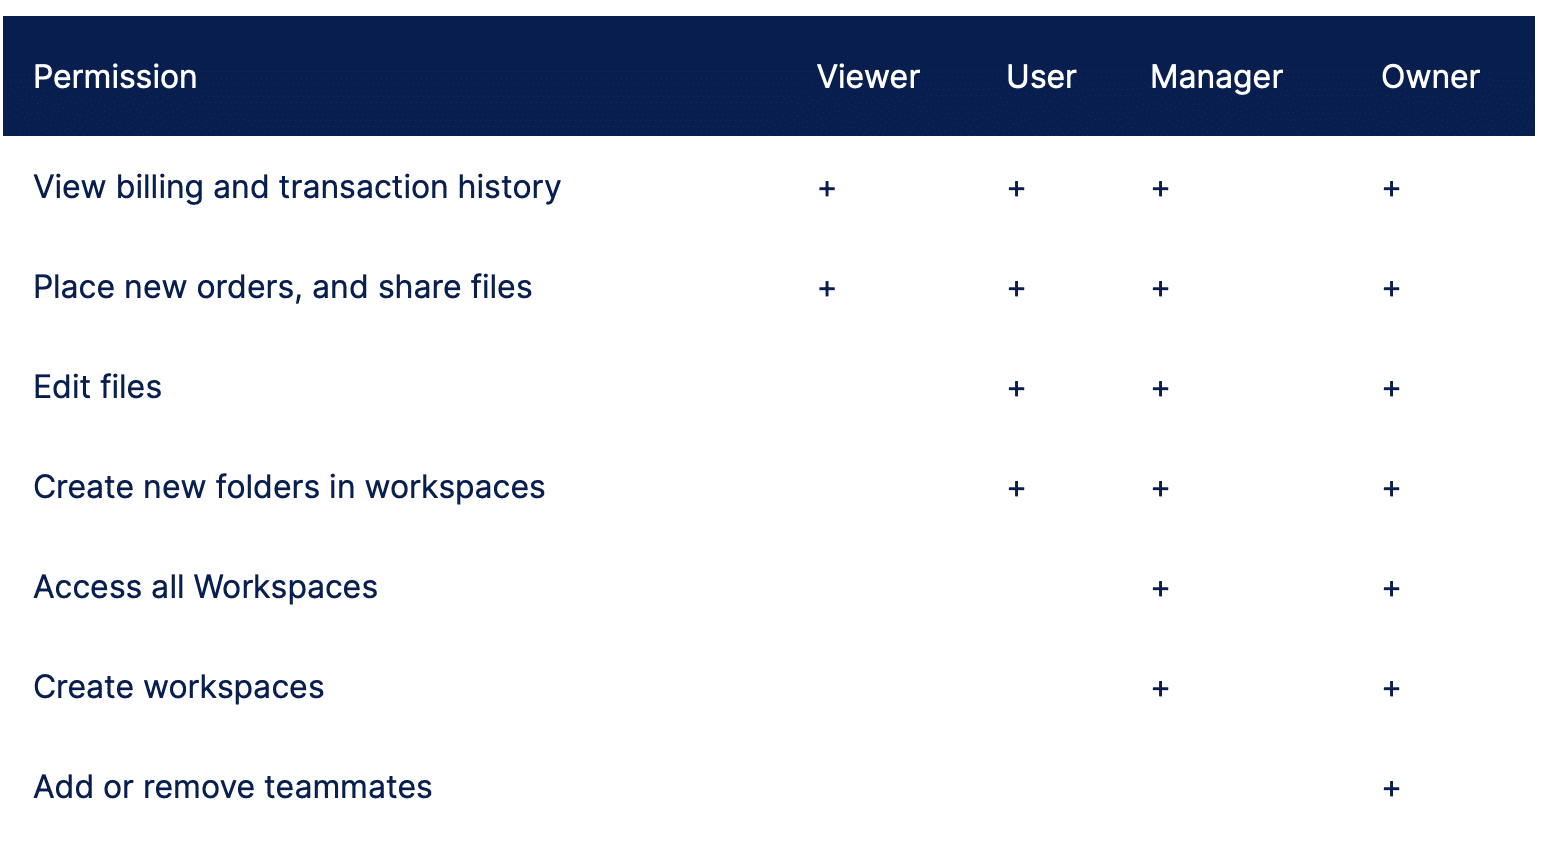
Task: Toggle the Manager permission for Edit files
Action: [1160, 389]
